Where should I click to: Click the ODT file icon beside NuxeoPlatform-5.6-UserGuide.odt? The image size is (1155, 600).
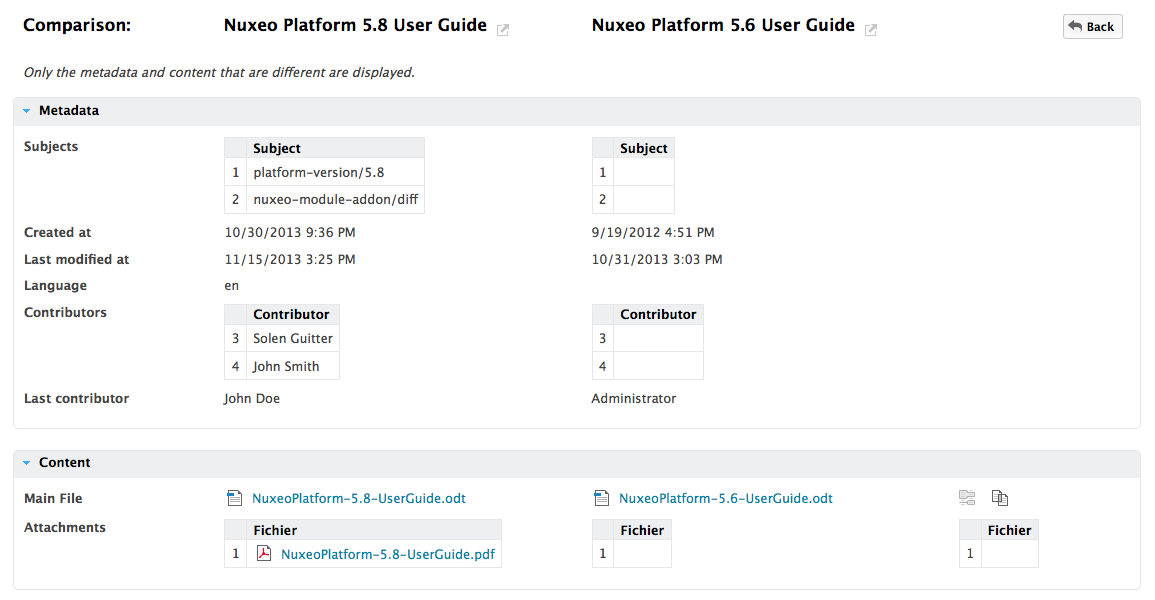click(x=601, y=498)
